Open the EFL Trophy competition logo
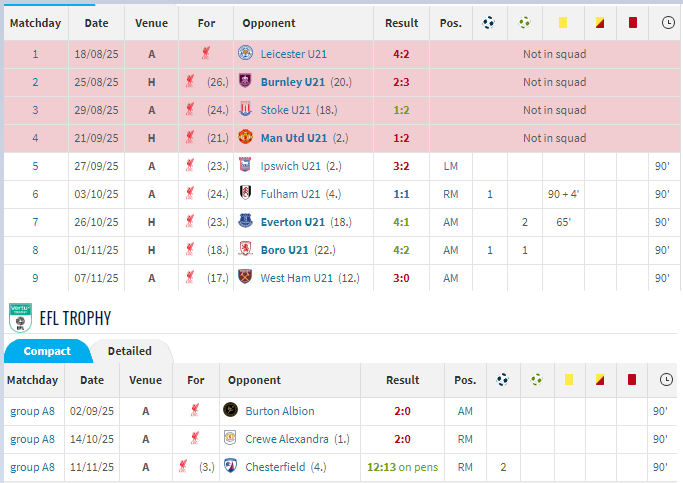This screenshot has width=683, height=483. 19,318
